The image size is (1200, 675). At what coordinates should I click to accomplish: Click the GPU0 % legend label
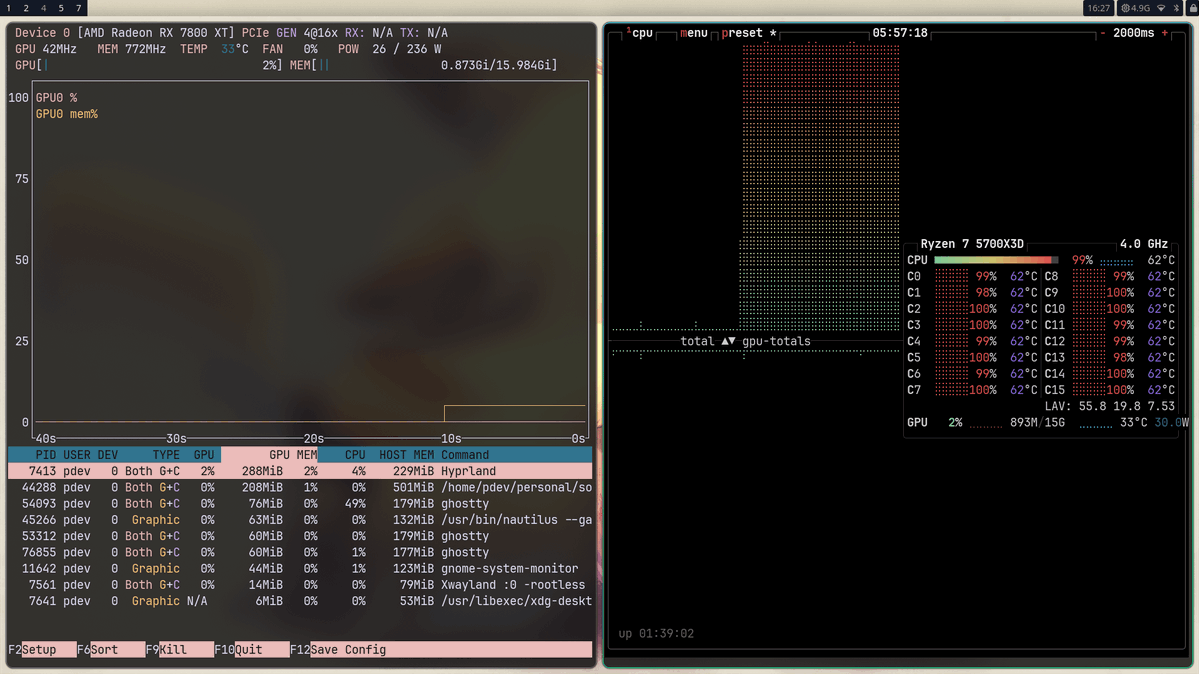(x=56, y=98)
